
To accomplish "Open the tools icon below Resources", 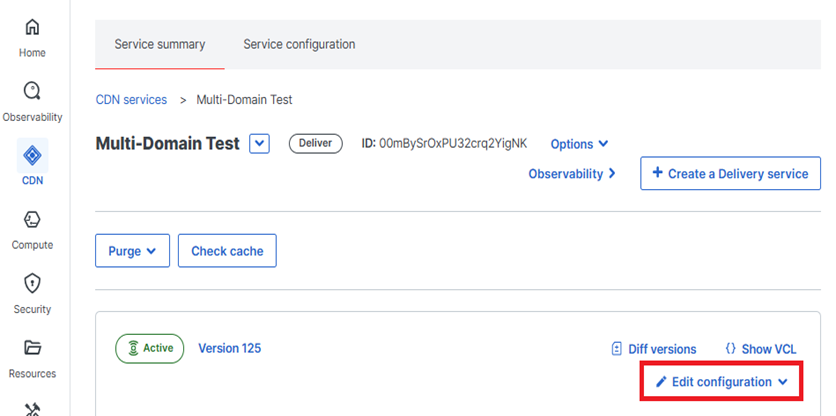I will point(32,408).
